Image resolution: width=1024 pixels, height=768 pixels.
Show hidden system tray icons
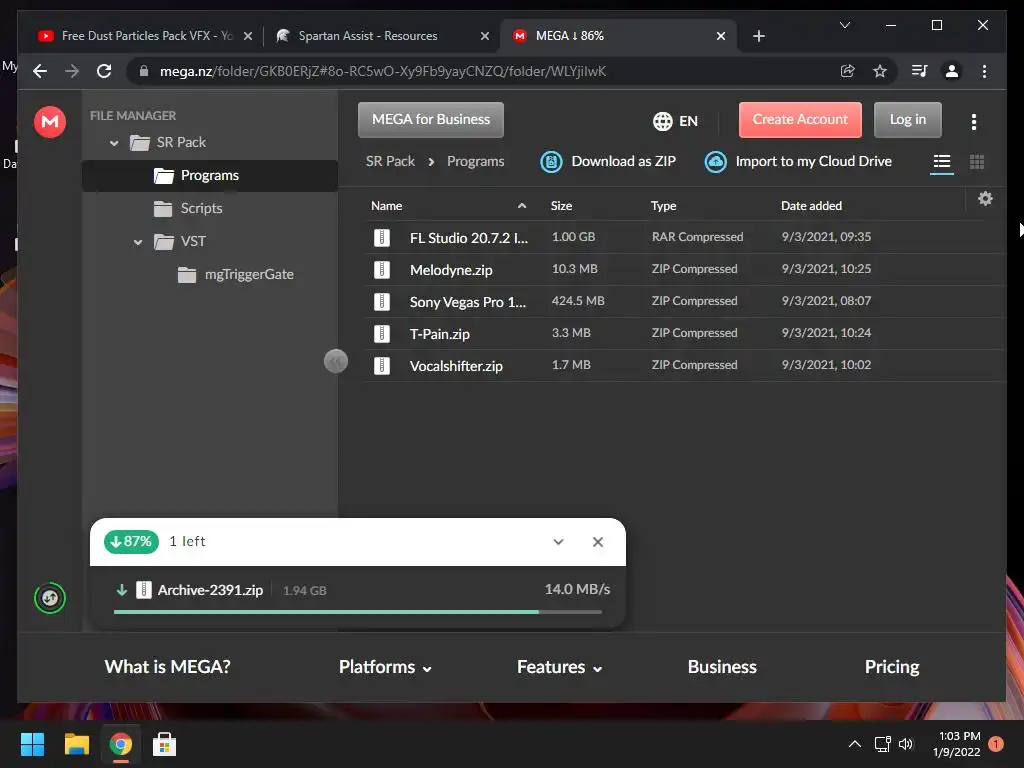click(x=854, y=744)
